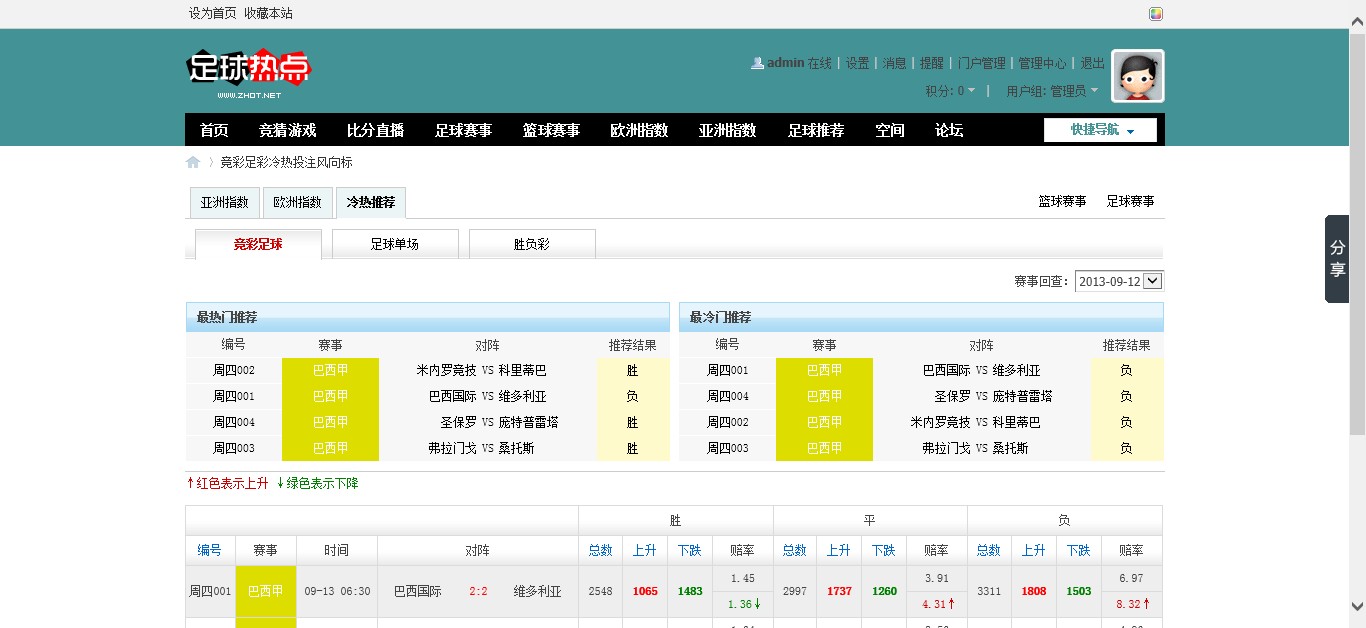Open 比分直播 in the navigation bar
The image size is (1366, 628).
click(x=375, y=130)
